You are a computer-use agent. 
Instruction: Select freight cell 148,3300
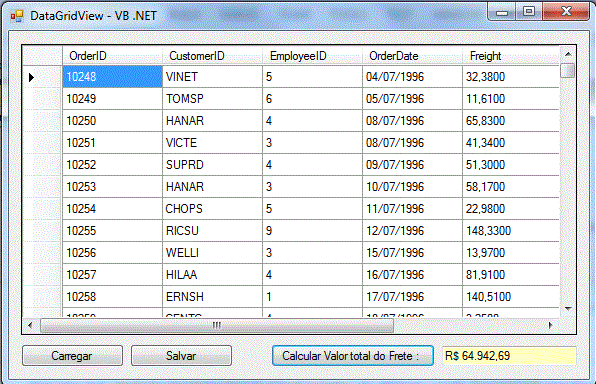511,231
